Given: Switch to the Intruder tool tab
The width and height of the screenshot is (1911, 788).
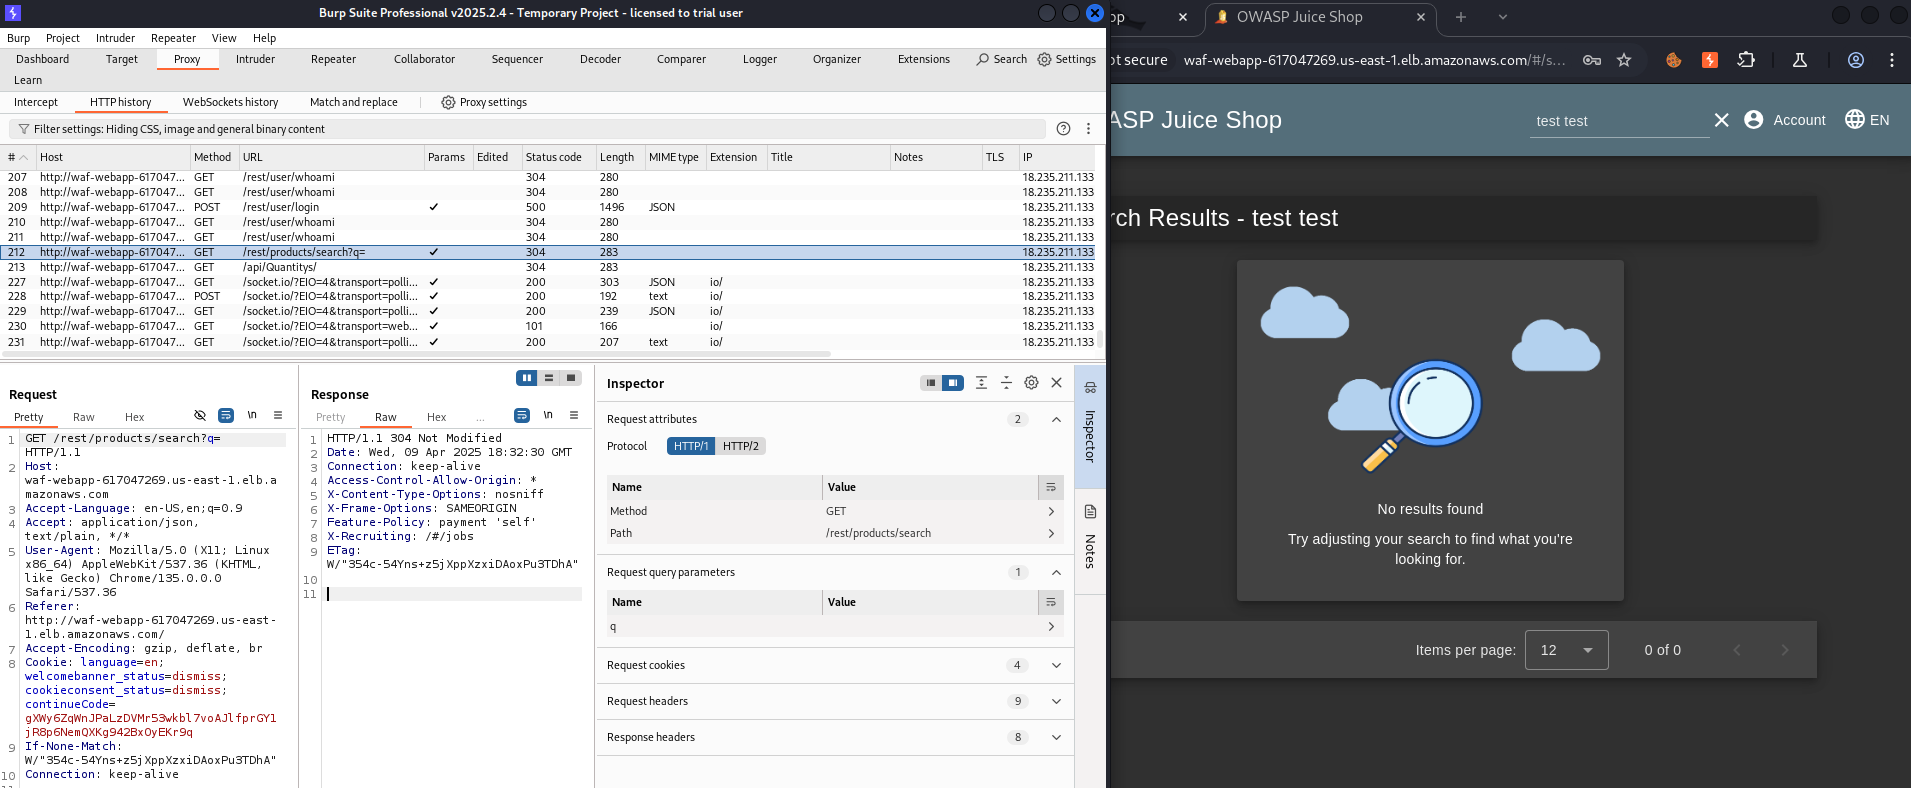Looking at the screenshot, I should tap(255, 59).
